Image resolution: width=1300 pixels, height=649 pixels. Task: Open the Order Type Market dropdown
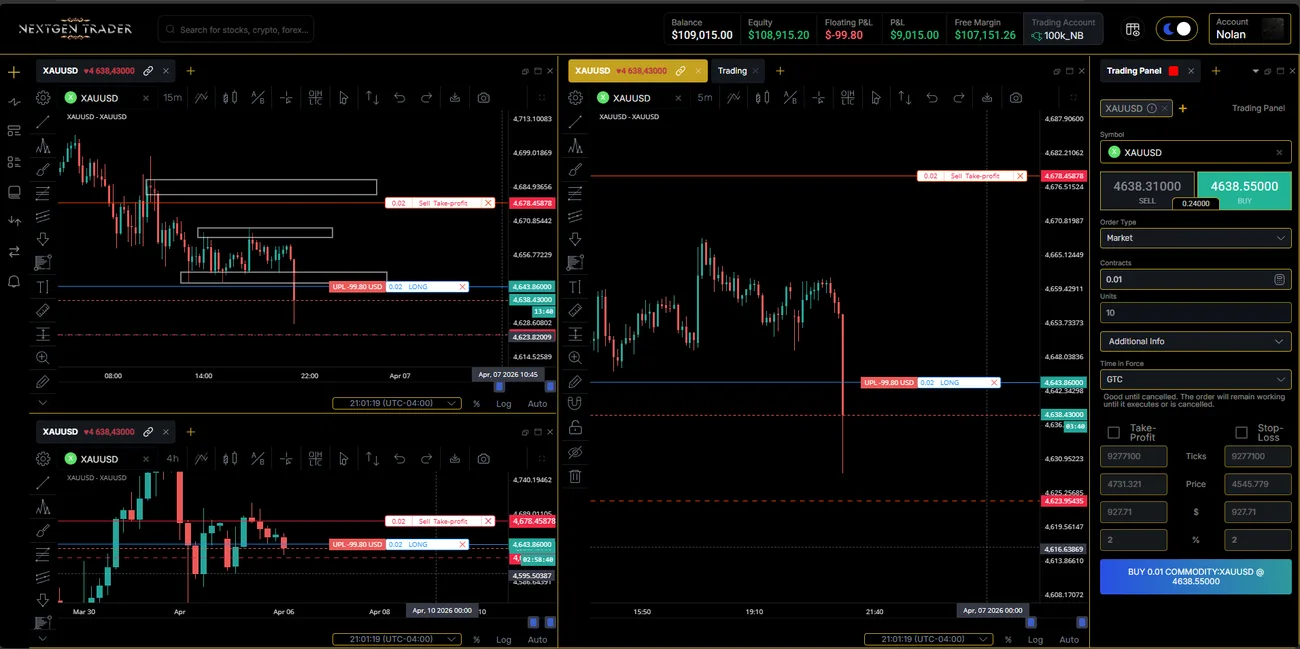(1195, 238)
